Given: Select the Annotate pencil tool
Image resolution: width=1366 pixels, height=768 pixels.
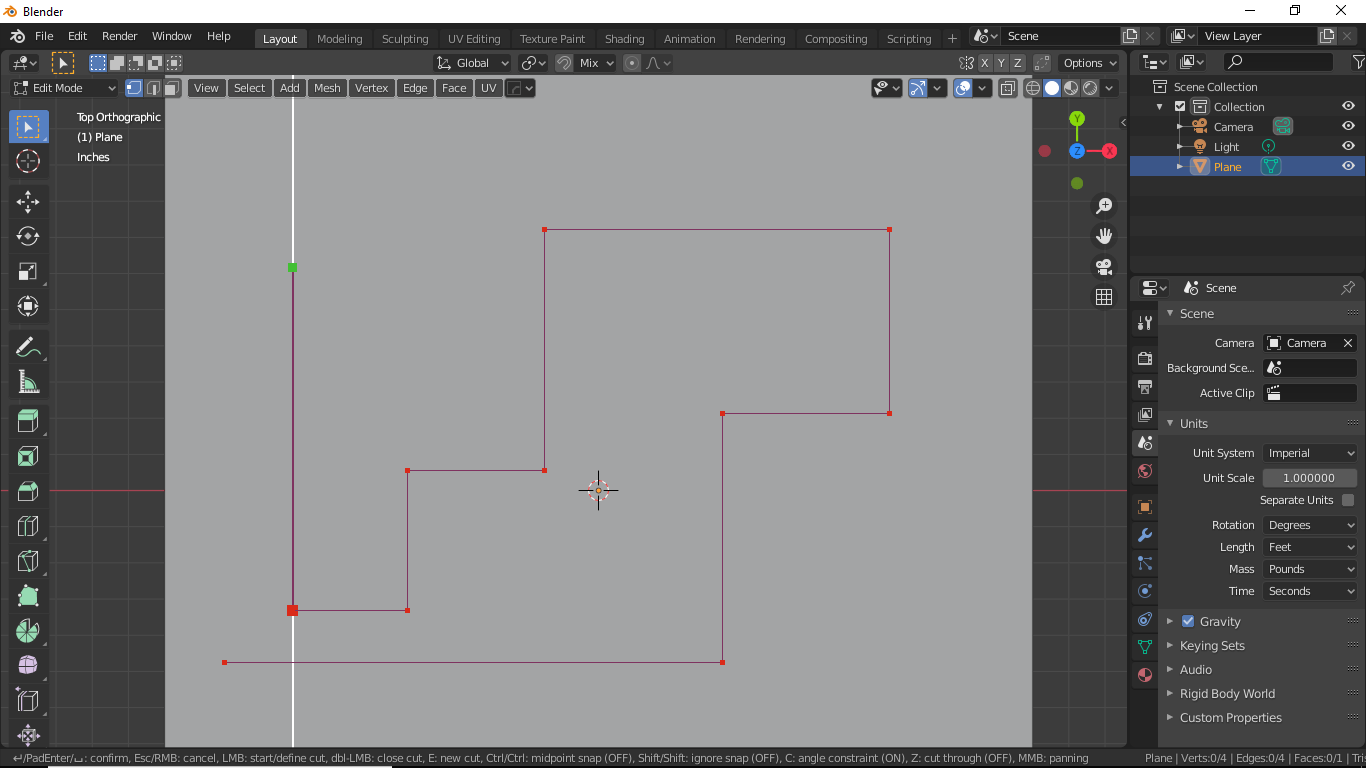Looking at the screenshot, I should coord(28,347).
